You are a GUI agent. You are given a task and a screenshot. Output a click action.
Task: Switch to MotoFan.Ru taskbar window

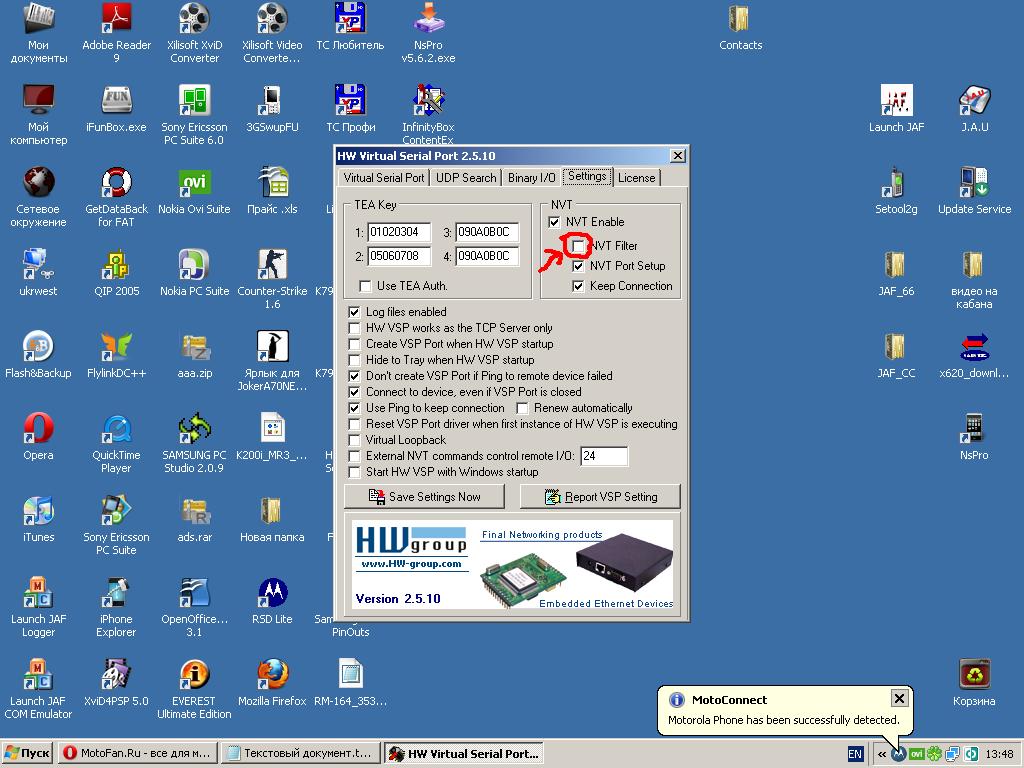point(138,753)
